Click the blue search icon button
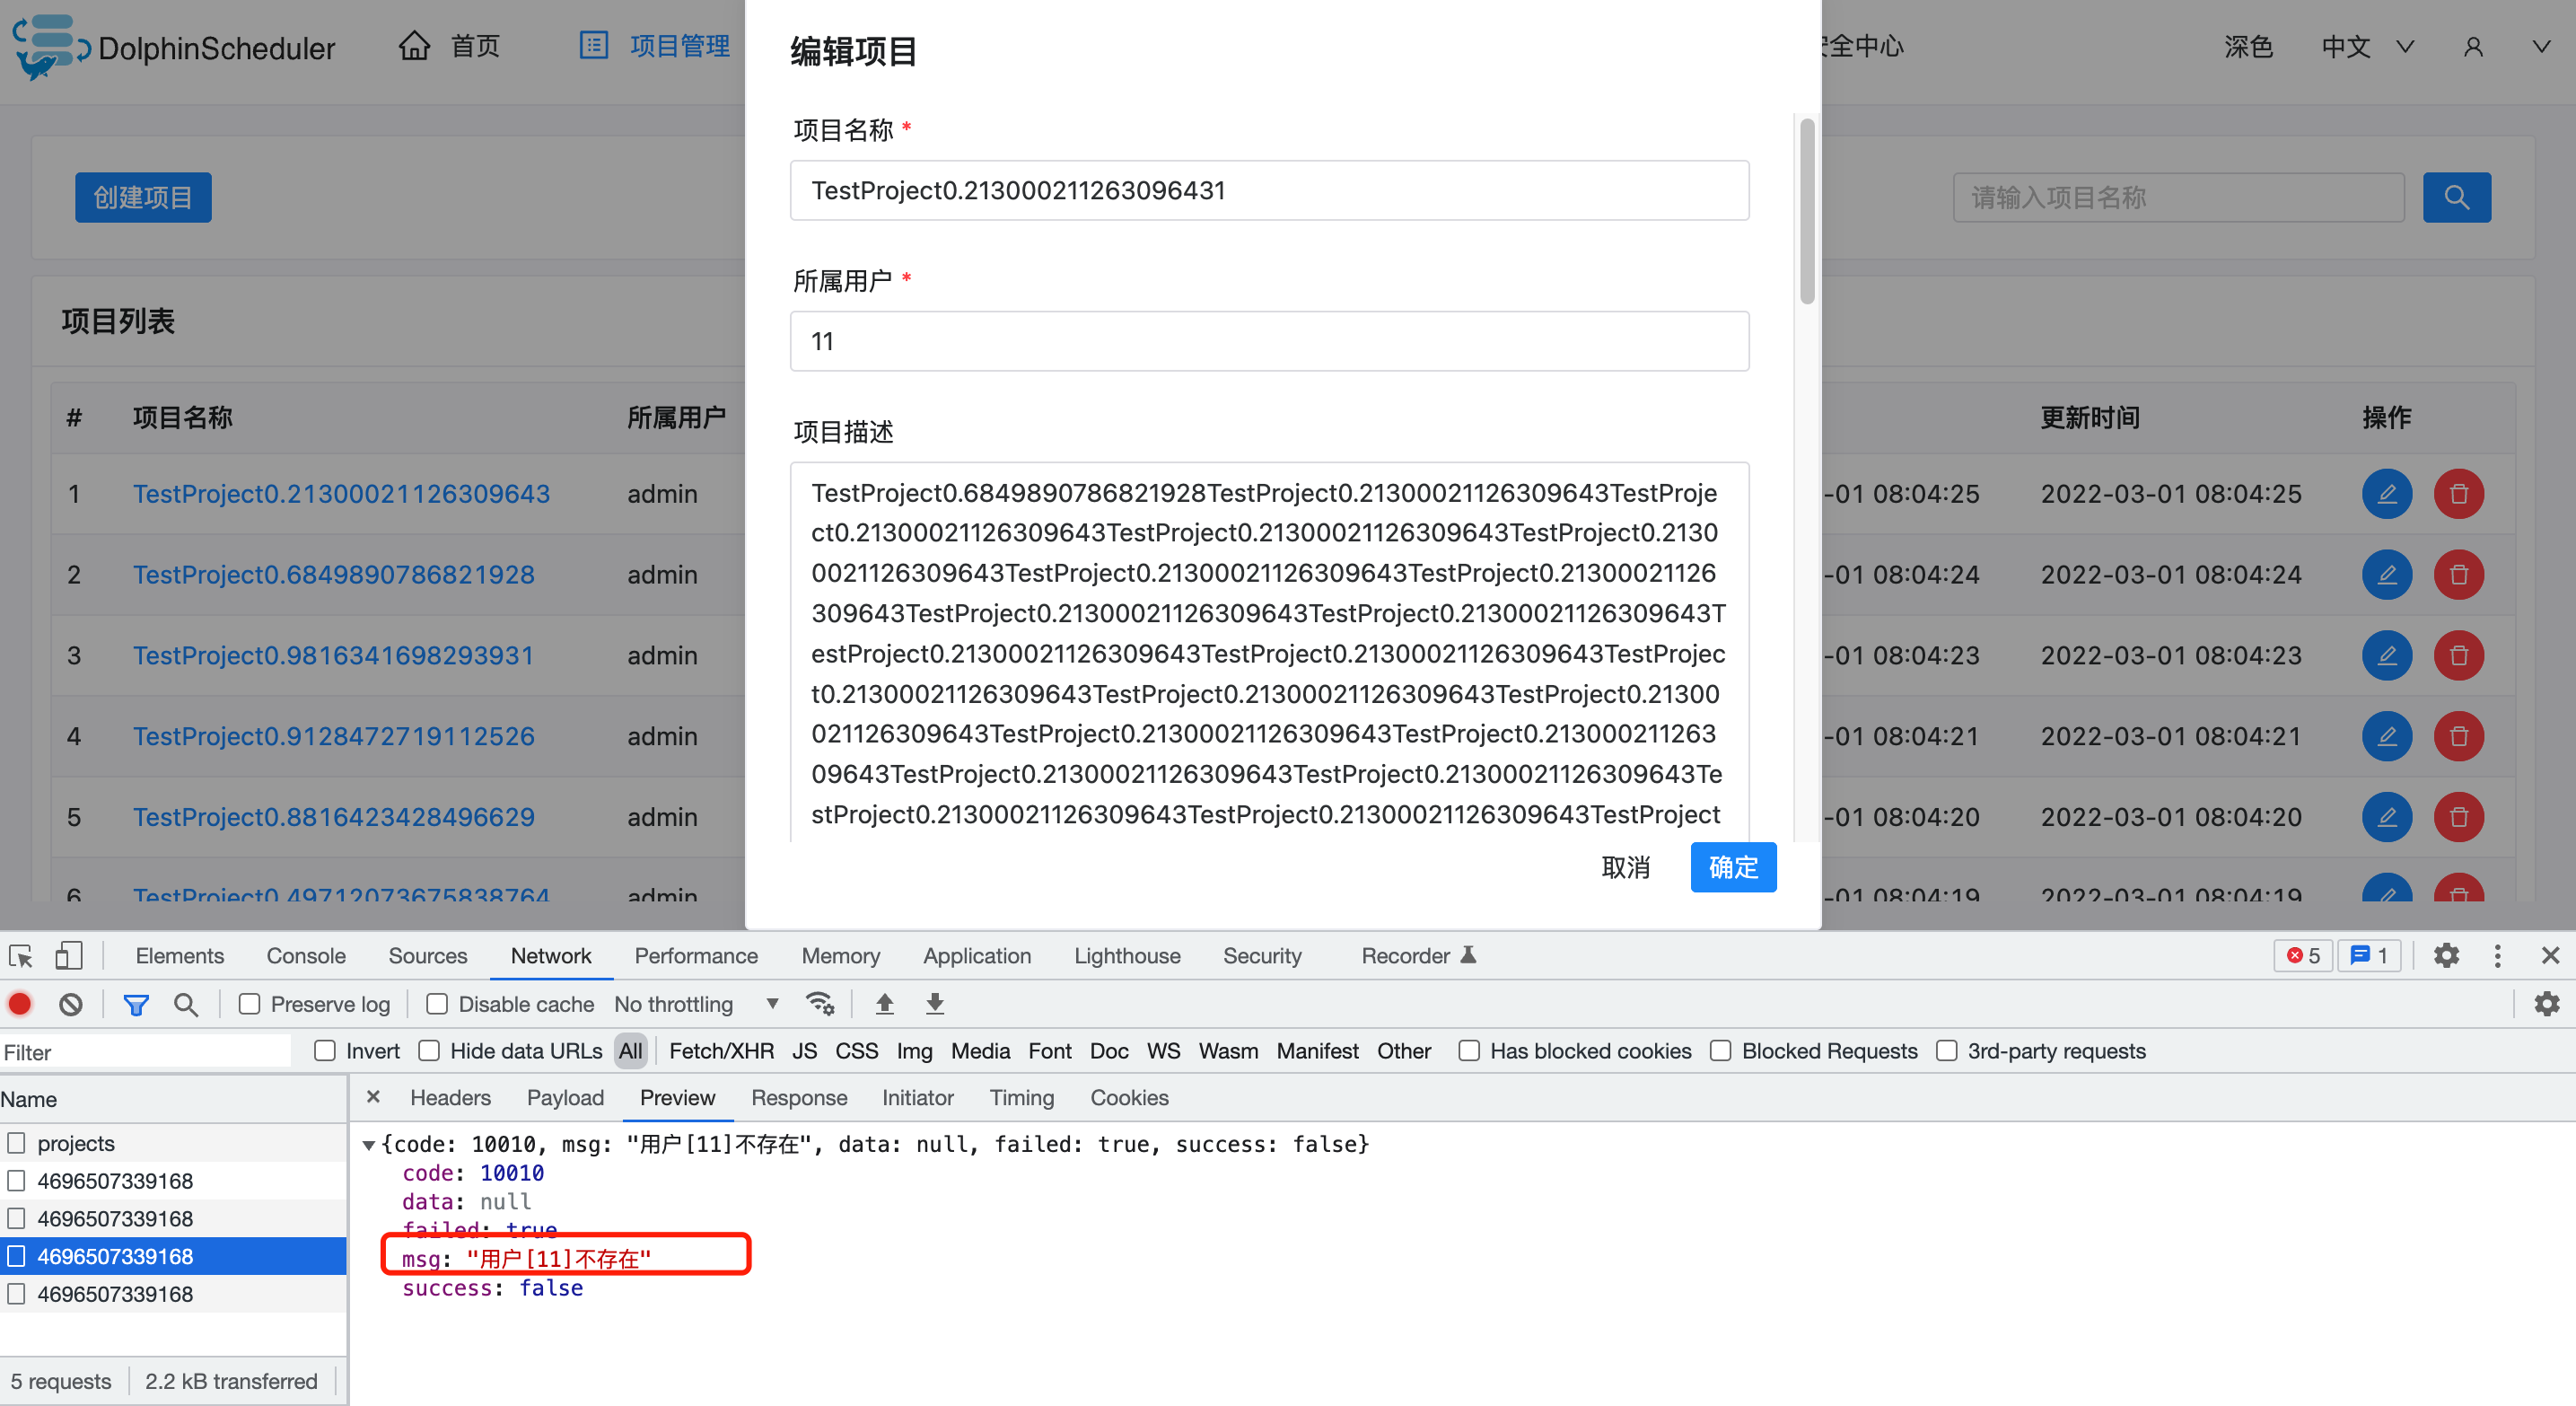Viewport: 2576px width, 1406px height. click(2456, 197)
